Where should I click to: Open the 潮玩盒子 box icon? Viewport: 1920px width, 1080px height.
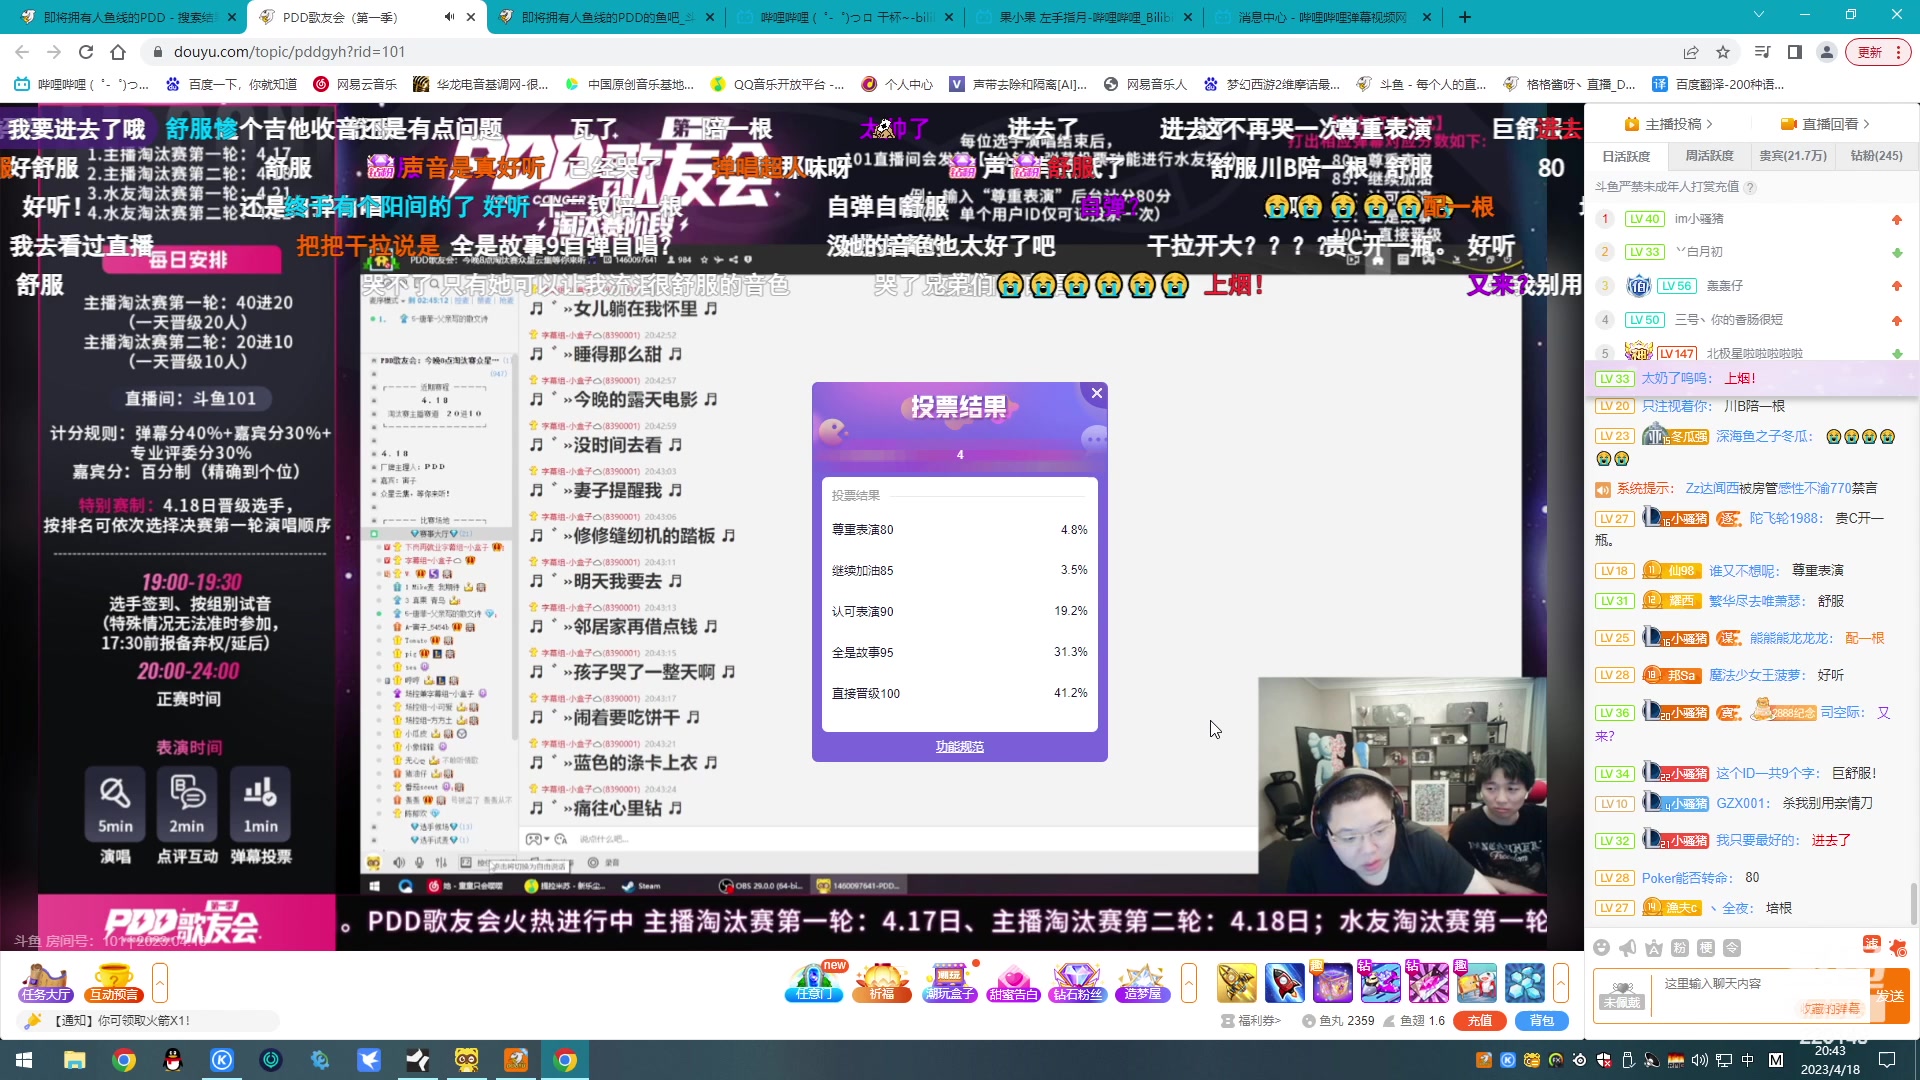[949, 982]
